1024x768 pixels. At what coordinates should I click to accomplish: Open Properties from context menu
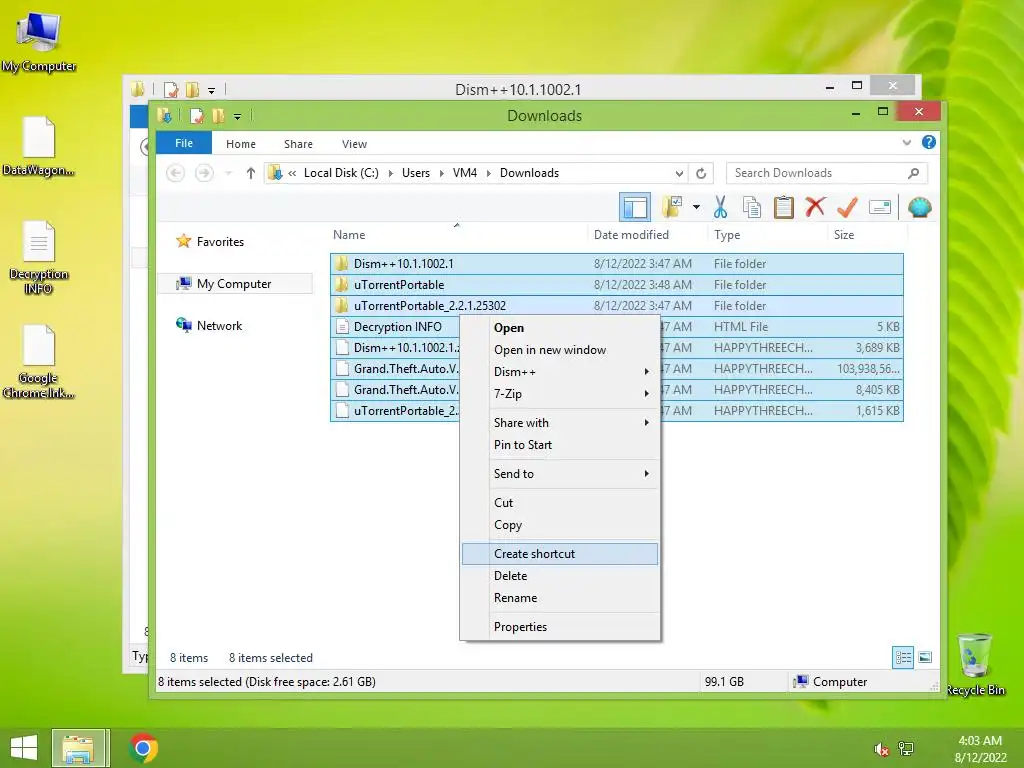click(x=560, y=627)
